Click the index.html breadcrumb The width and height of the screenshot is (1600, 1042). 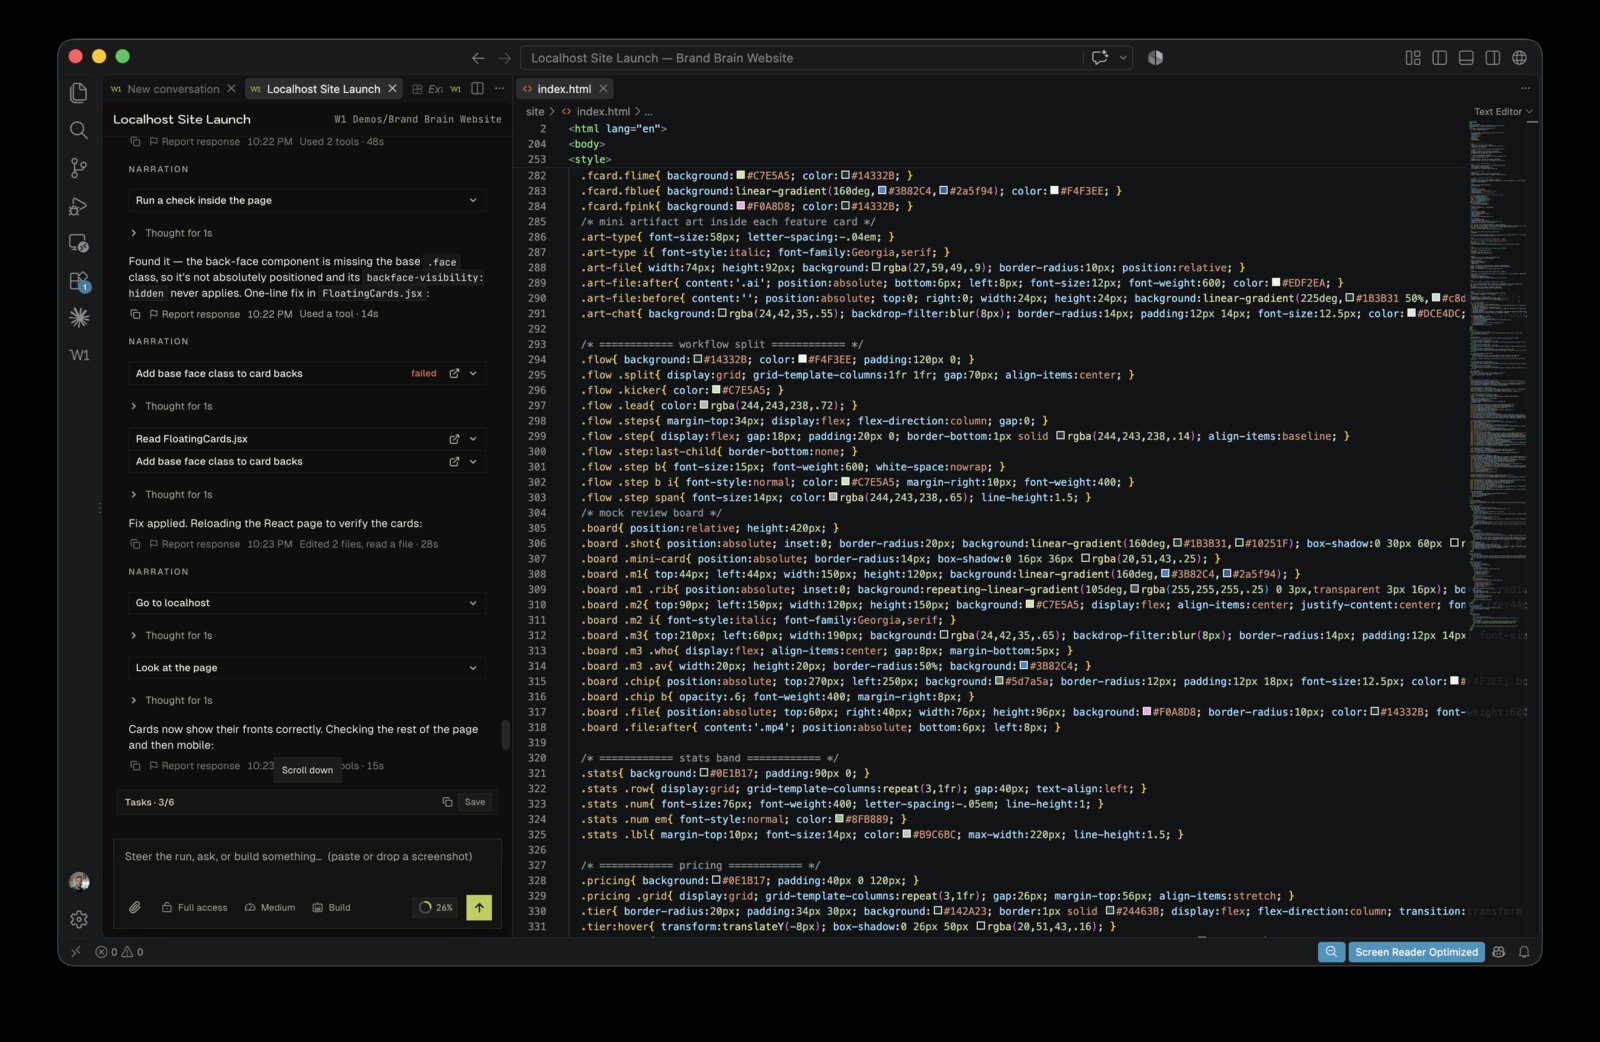coord(596,112)
